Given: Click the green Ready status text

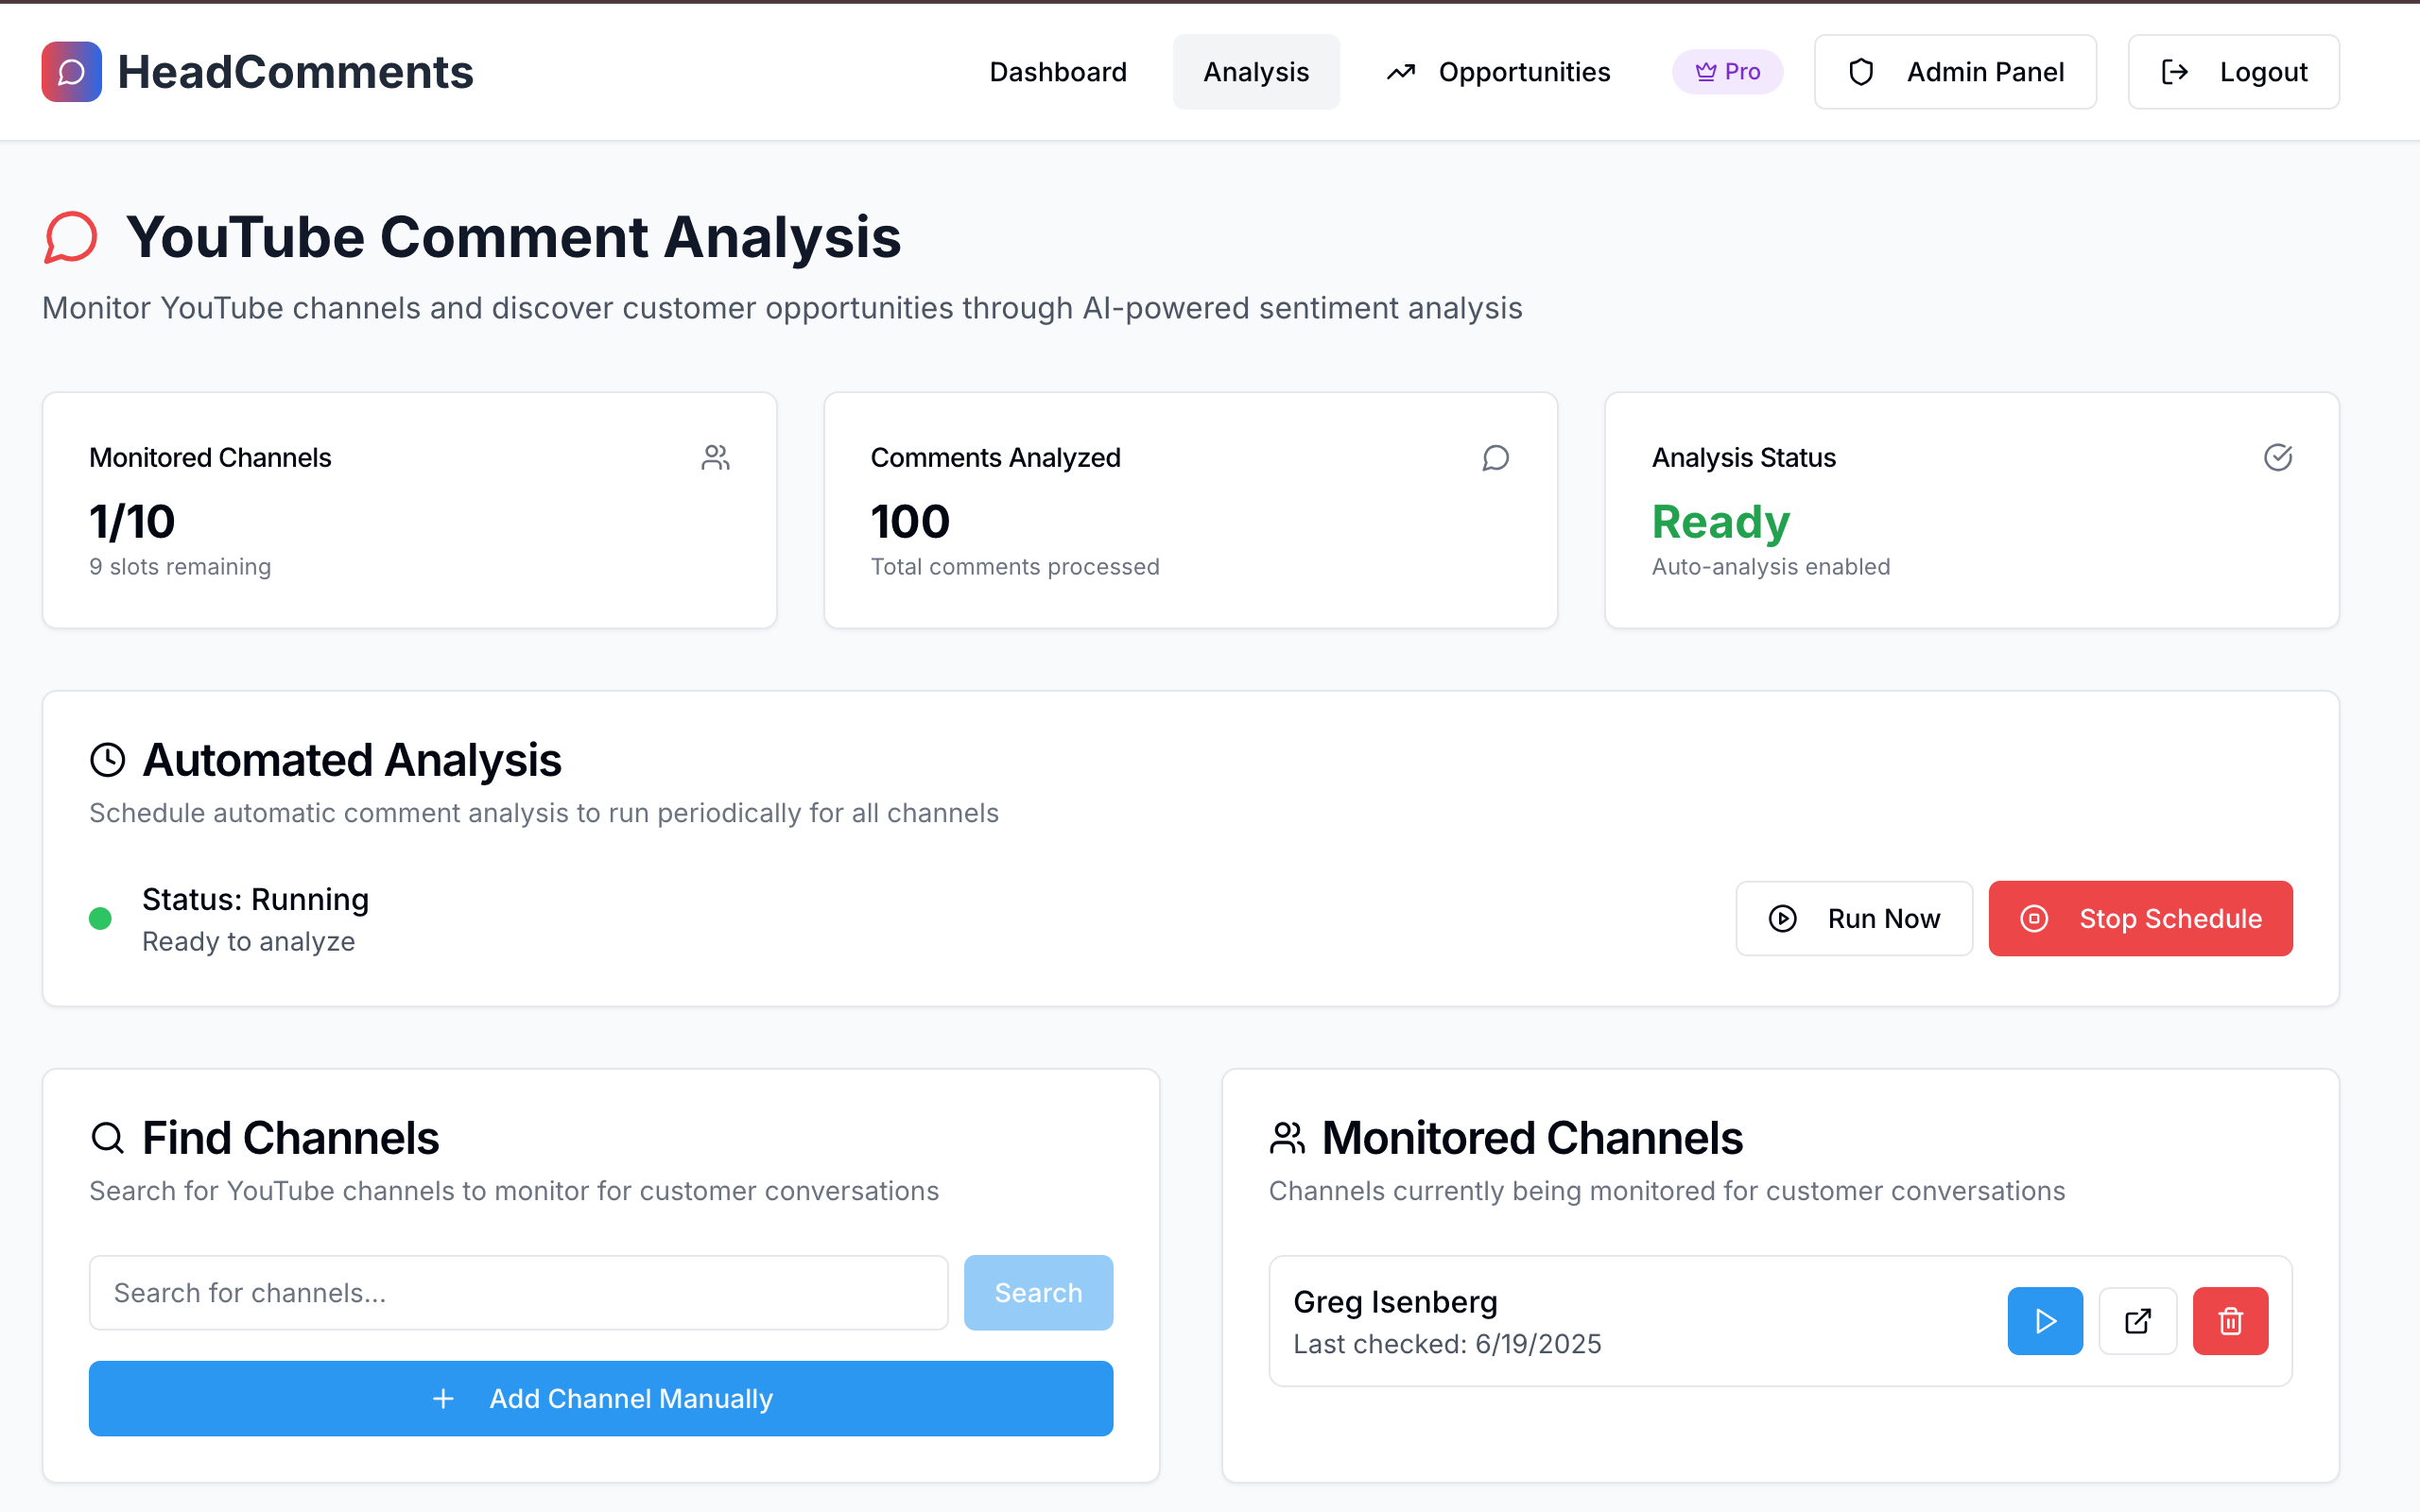Looking at the screenshot, I should click(1720, 522).
